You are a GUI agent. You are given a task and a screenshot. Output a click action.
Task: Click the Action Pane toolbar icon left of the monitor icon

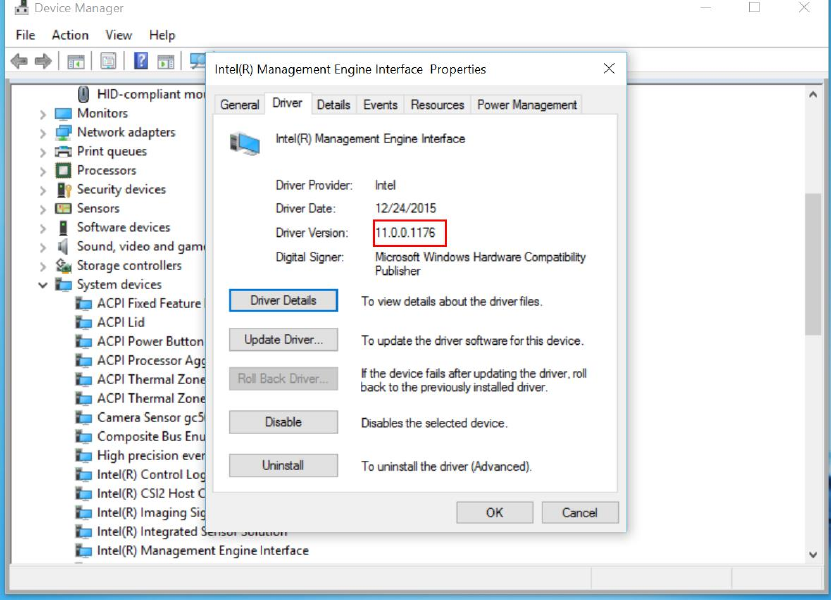(166, 61)
